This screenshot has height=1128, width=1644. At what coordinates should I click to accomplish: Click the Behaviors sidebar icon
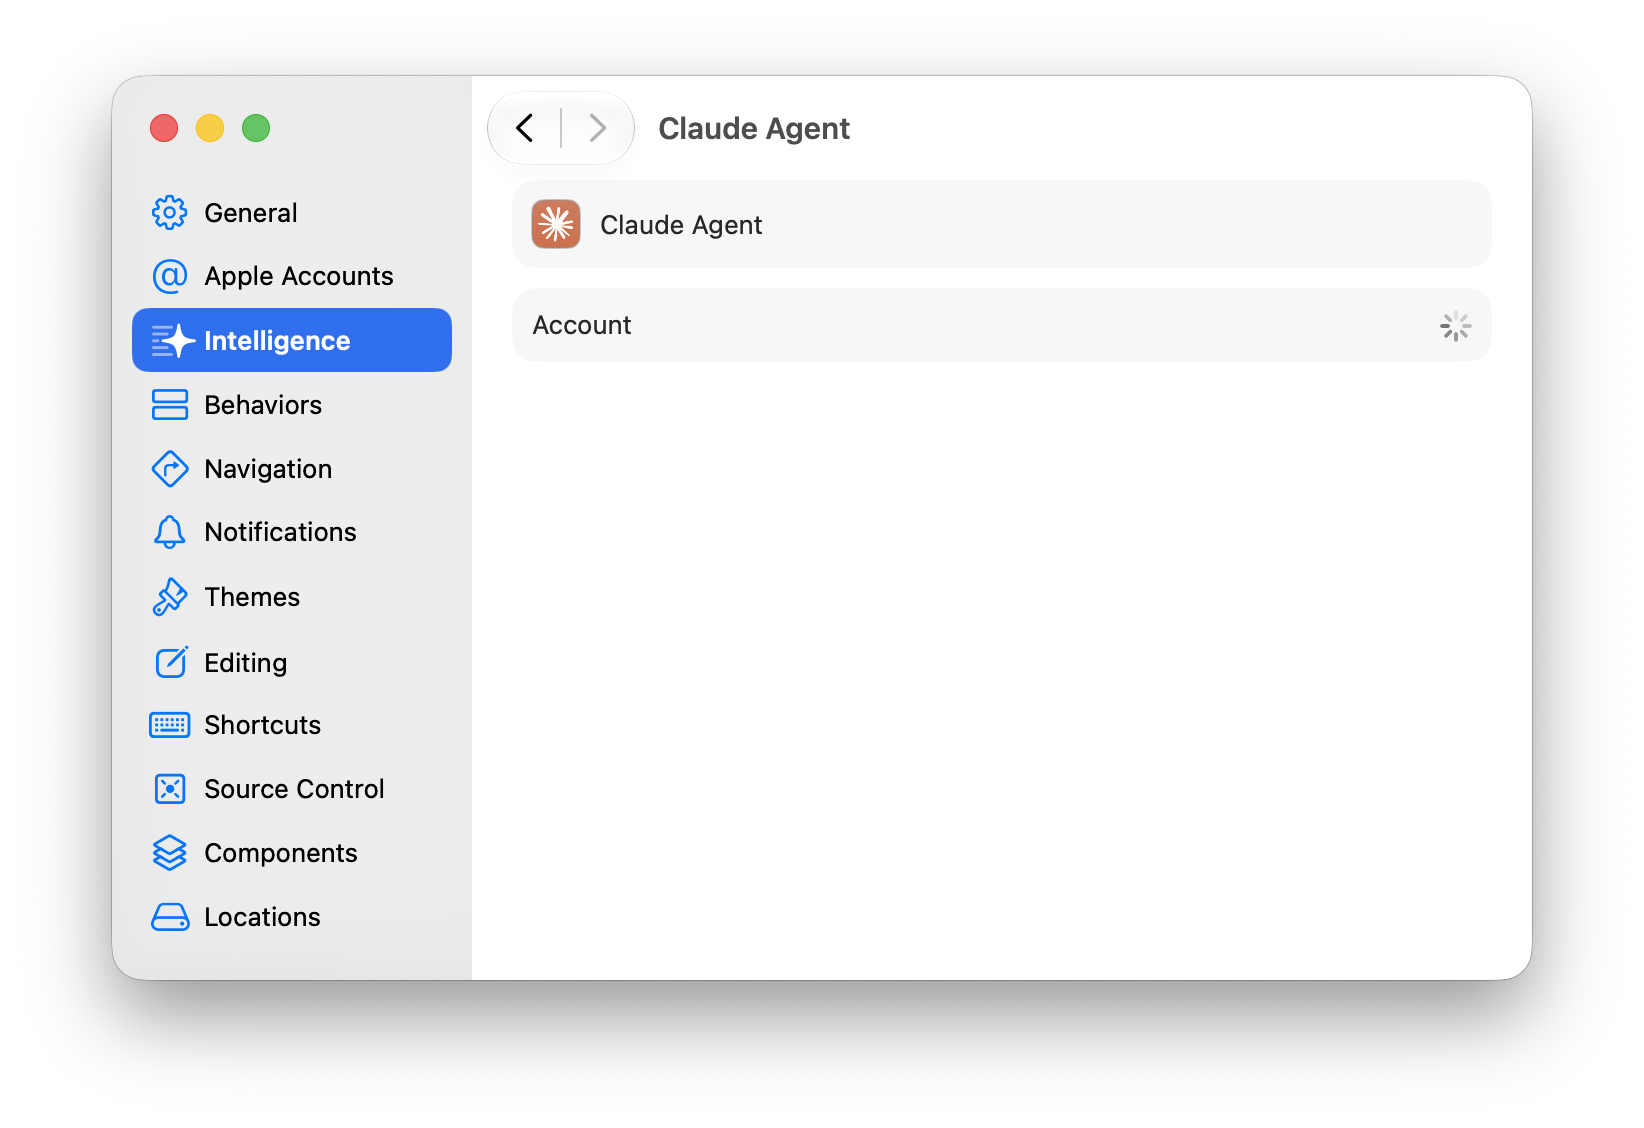[169, 405]
